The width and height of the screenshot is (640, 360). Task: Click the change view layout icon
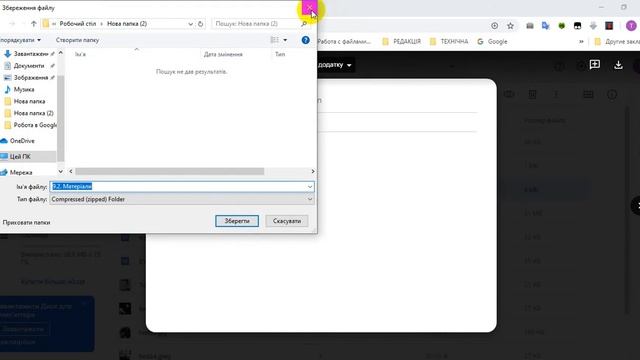click(275, 40)
